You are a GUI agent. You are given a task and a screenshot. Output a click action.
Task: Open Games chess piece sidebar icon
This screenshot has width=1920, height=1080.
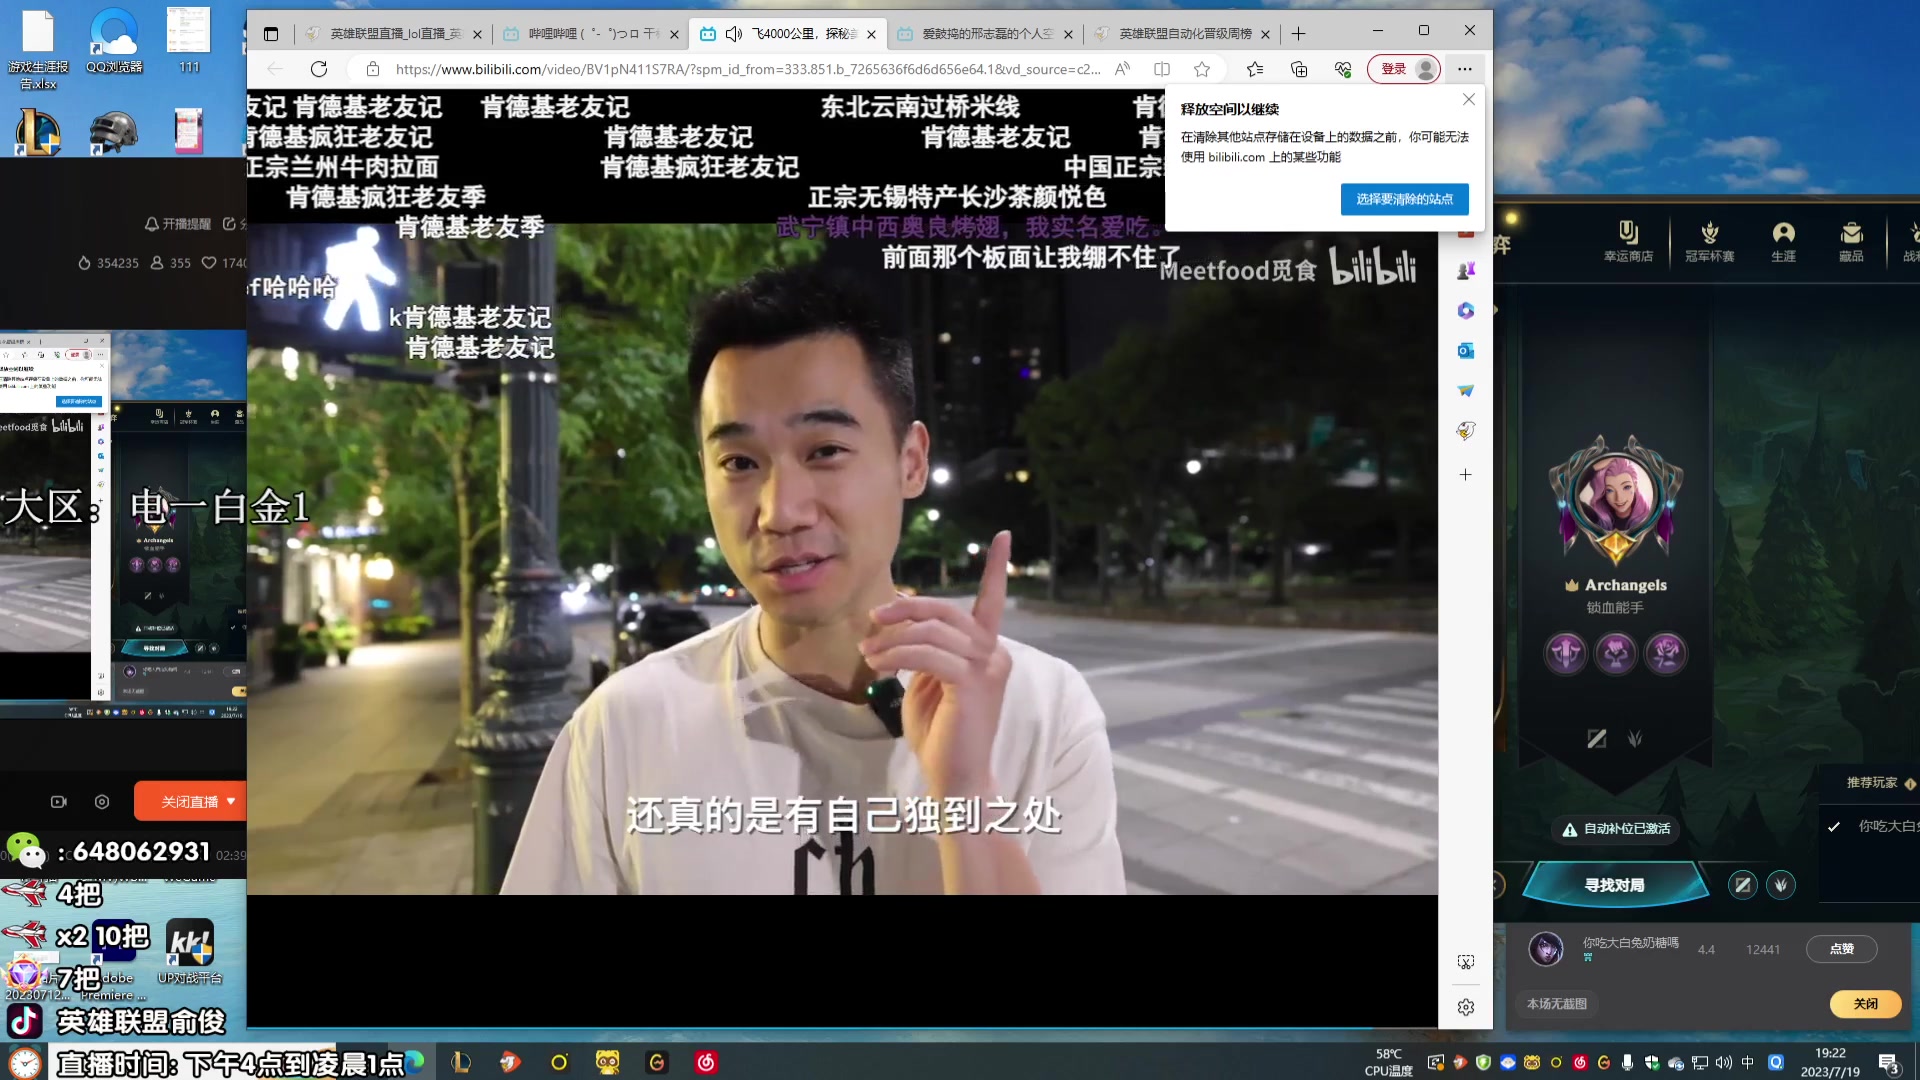pyautogui.click(x=1465, y=271)
